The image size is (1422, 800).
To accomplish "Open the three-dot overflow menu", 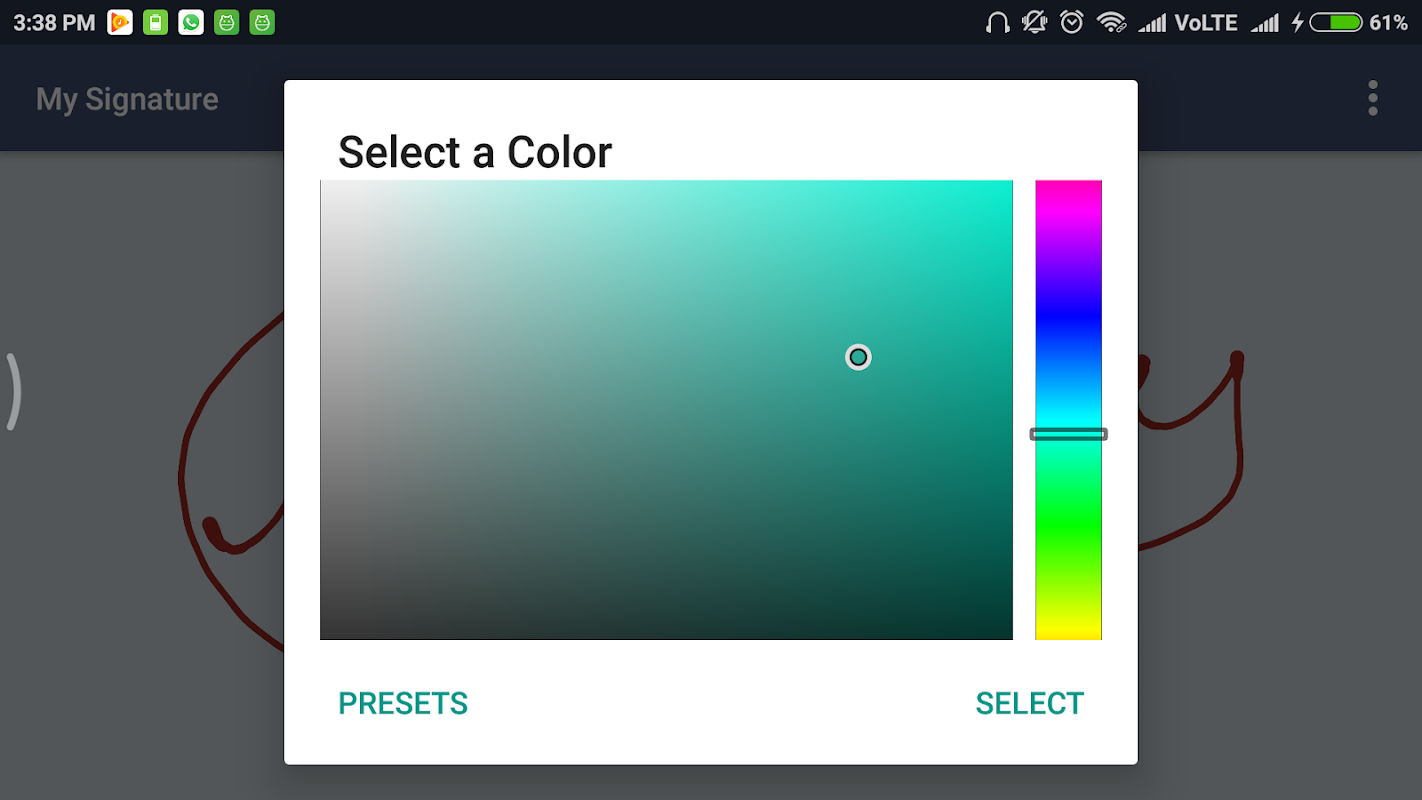I will coord(1372,98).
